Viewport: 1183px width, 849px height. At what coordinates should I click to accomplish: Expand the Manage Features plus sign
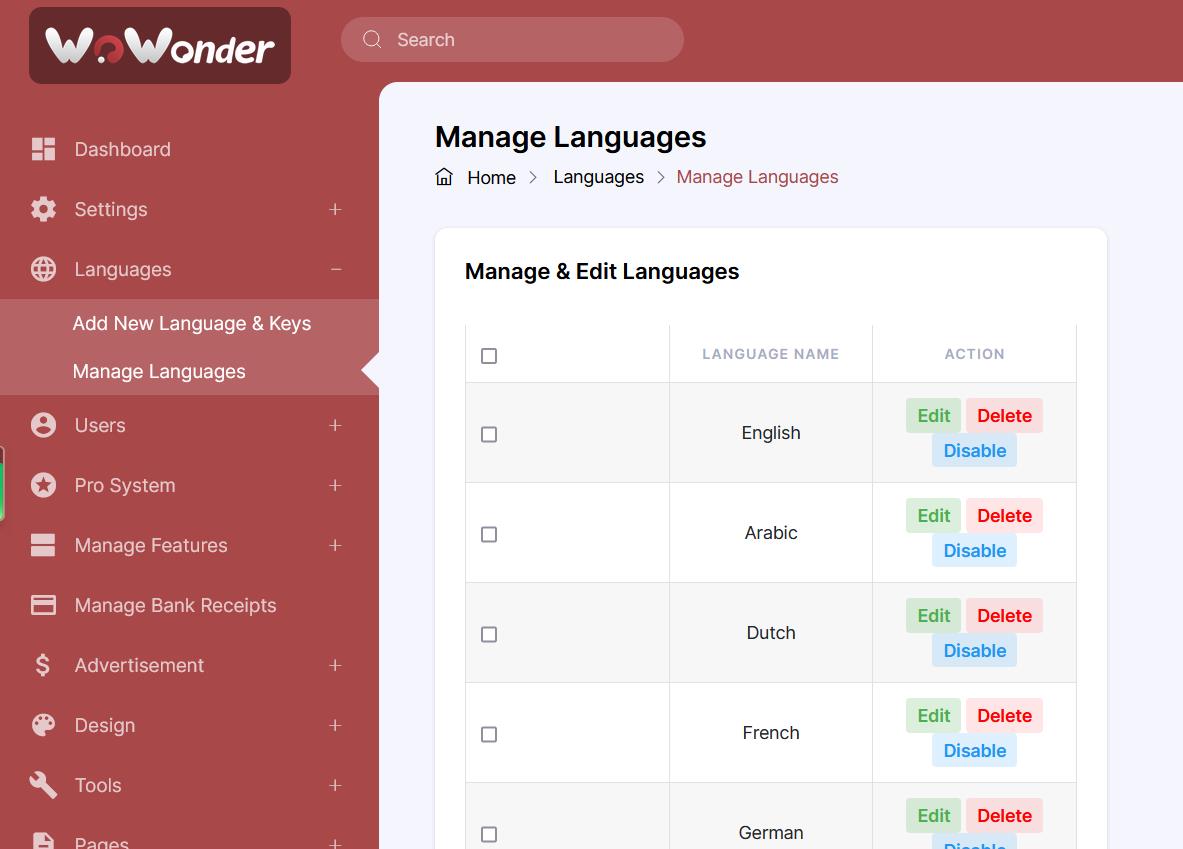tap(335, 545)
